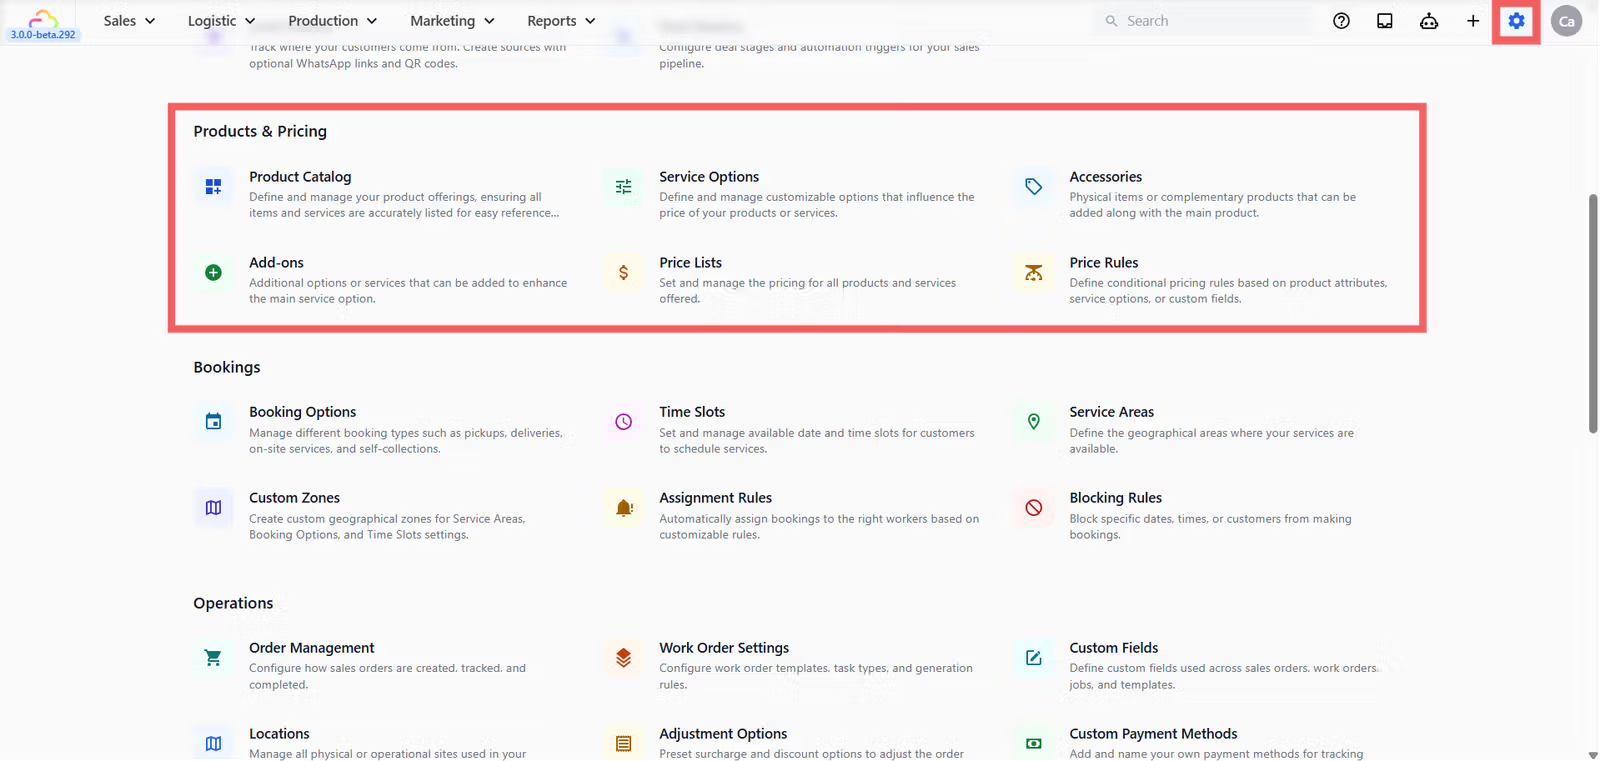This screenshot has width=1600, height=761.
Task: Click the Order Management cart icon
Action: pos(213,658)
